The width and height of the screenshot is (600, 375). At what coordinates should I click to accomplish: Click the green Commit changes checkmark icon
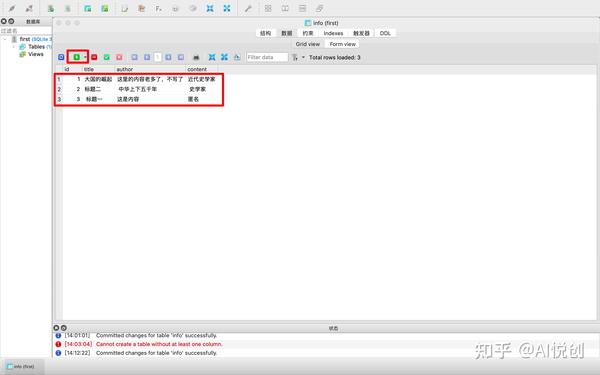pos(107,57)
